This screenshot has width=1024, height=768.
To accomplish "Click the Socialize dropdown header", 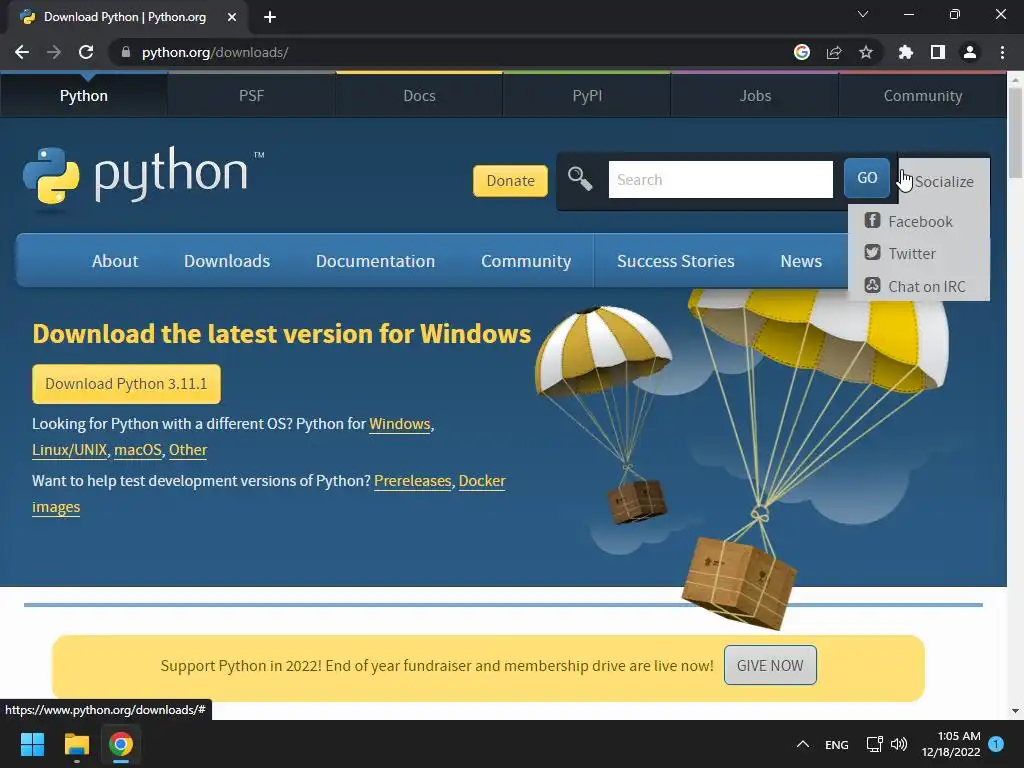I will [x=944, y=181].
